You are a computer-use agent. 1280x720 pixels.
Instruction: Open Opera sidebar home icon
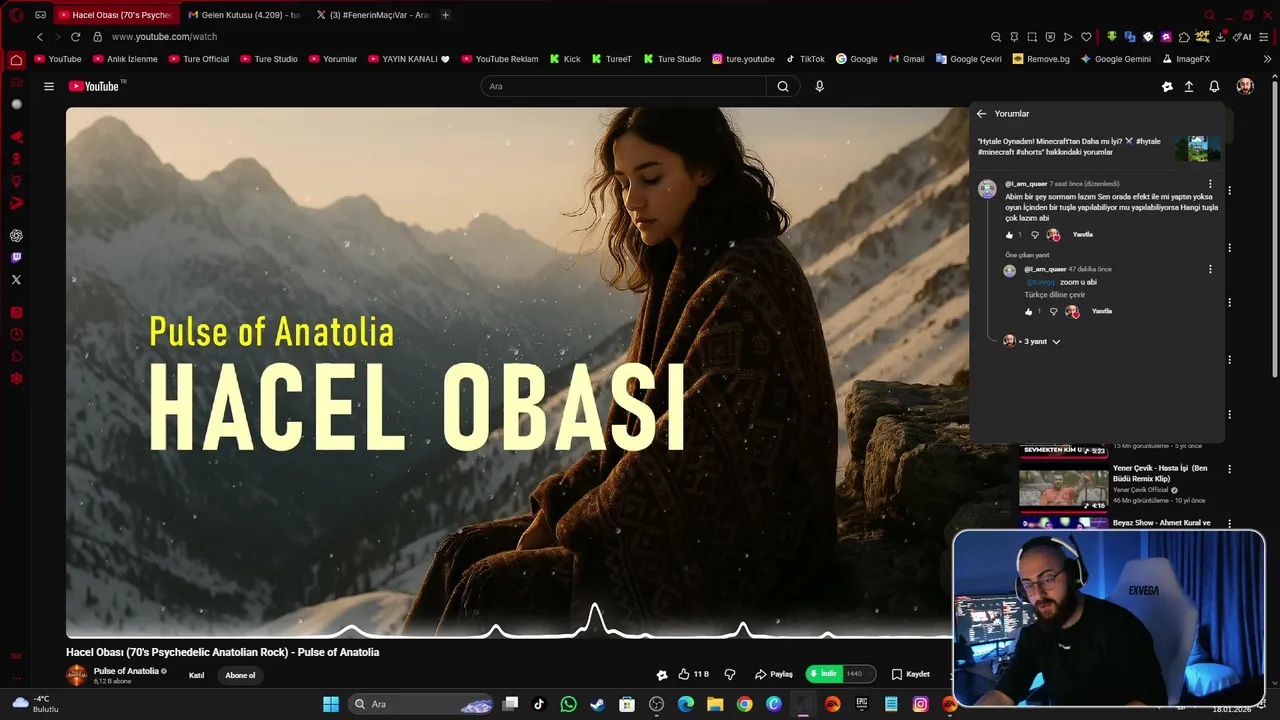click(16, 60)
